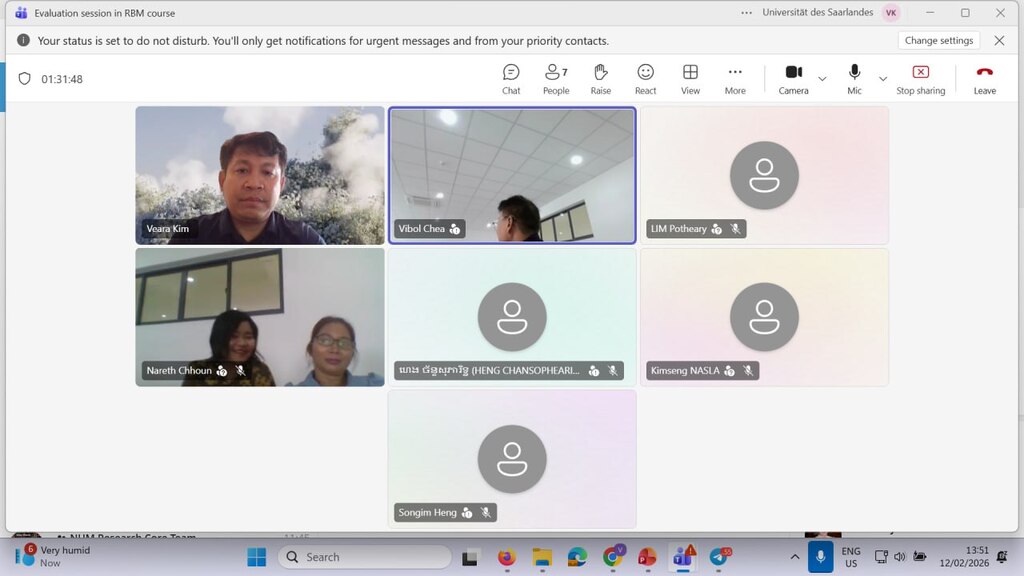The image size is (1024, 576).
Task: Toggle the Camera on or off
Action: [x=793, y=78]
